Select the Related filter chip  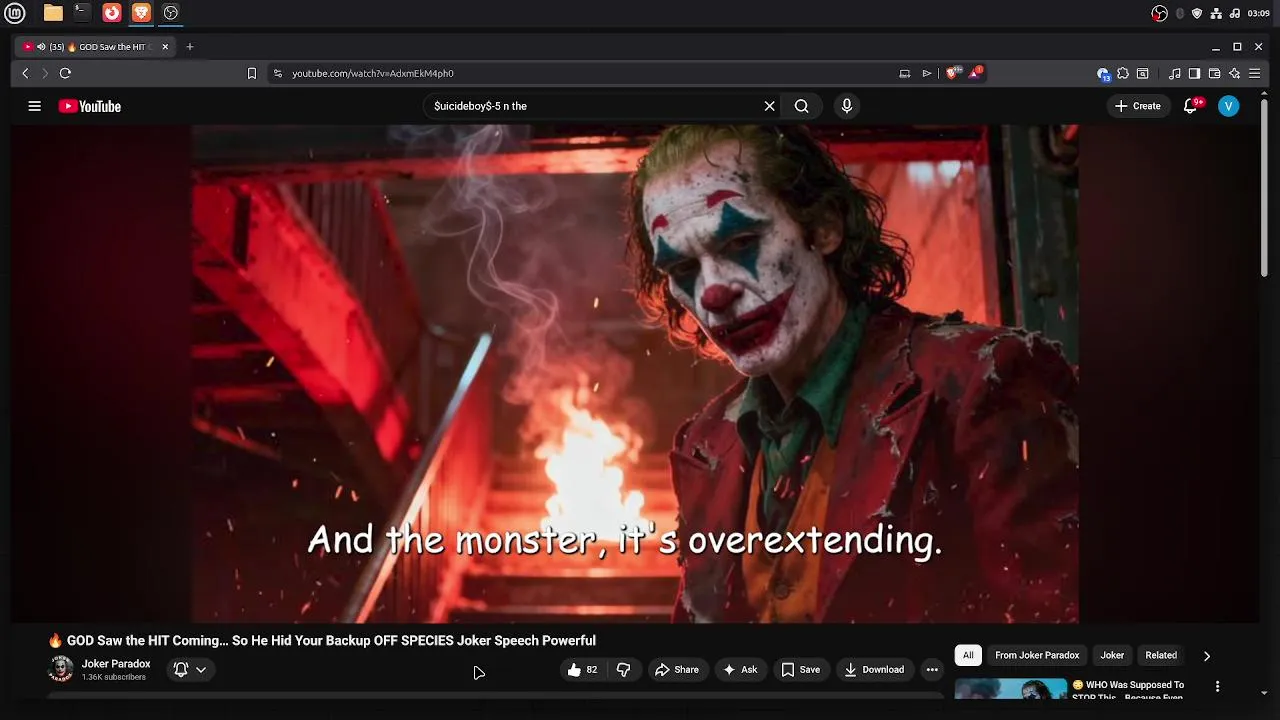click(x=1161, y=655)
